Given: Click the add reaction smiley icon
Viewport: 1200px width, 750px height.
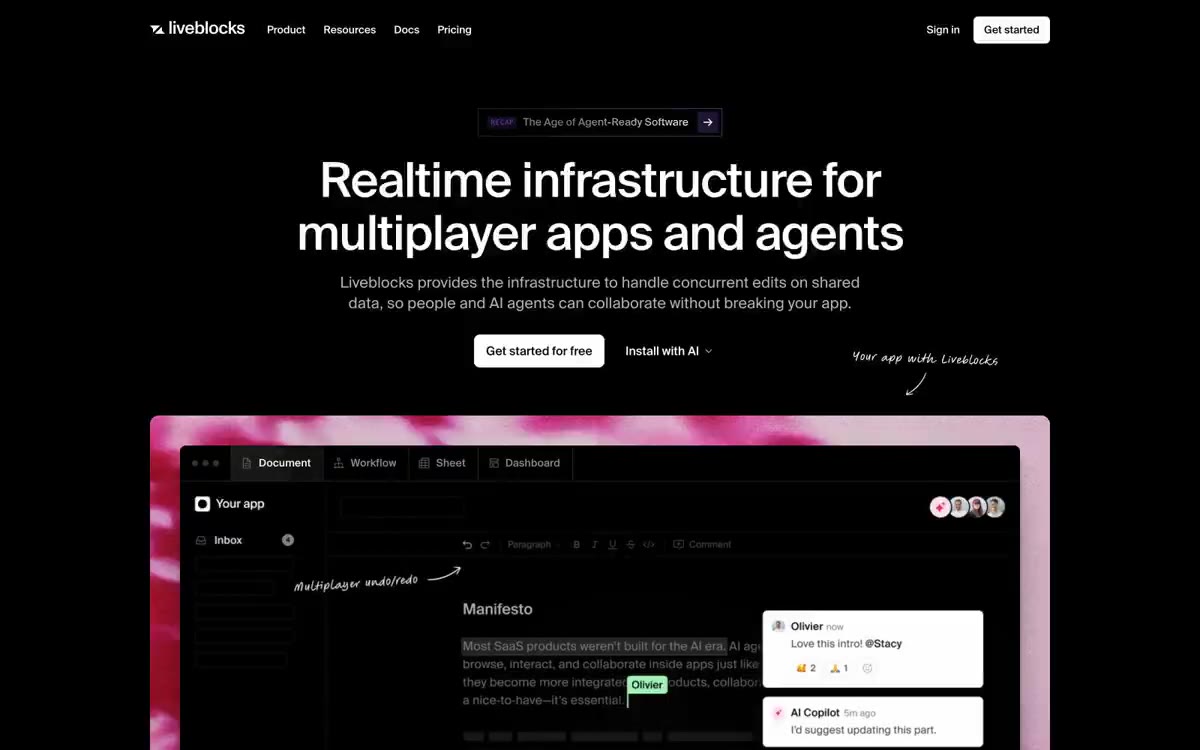Looking at the screenshot, I should tap(867, 668).
